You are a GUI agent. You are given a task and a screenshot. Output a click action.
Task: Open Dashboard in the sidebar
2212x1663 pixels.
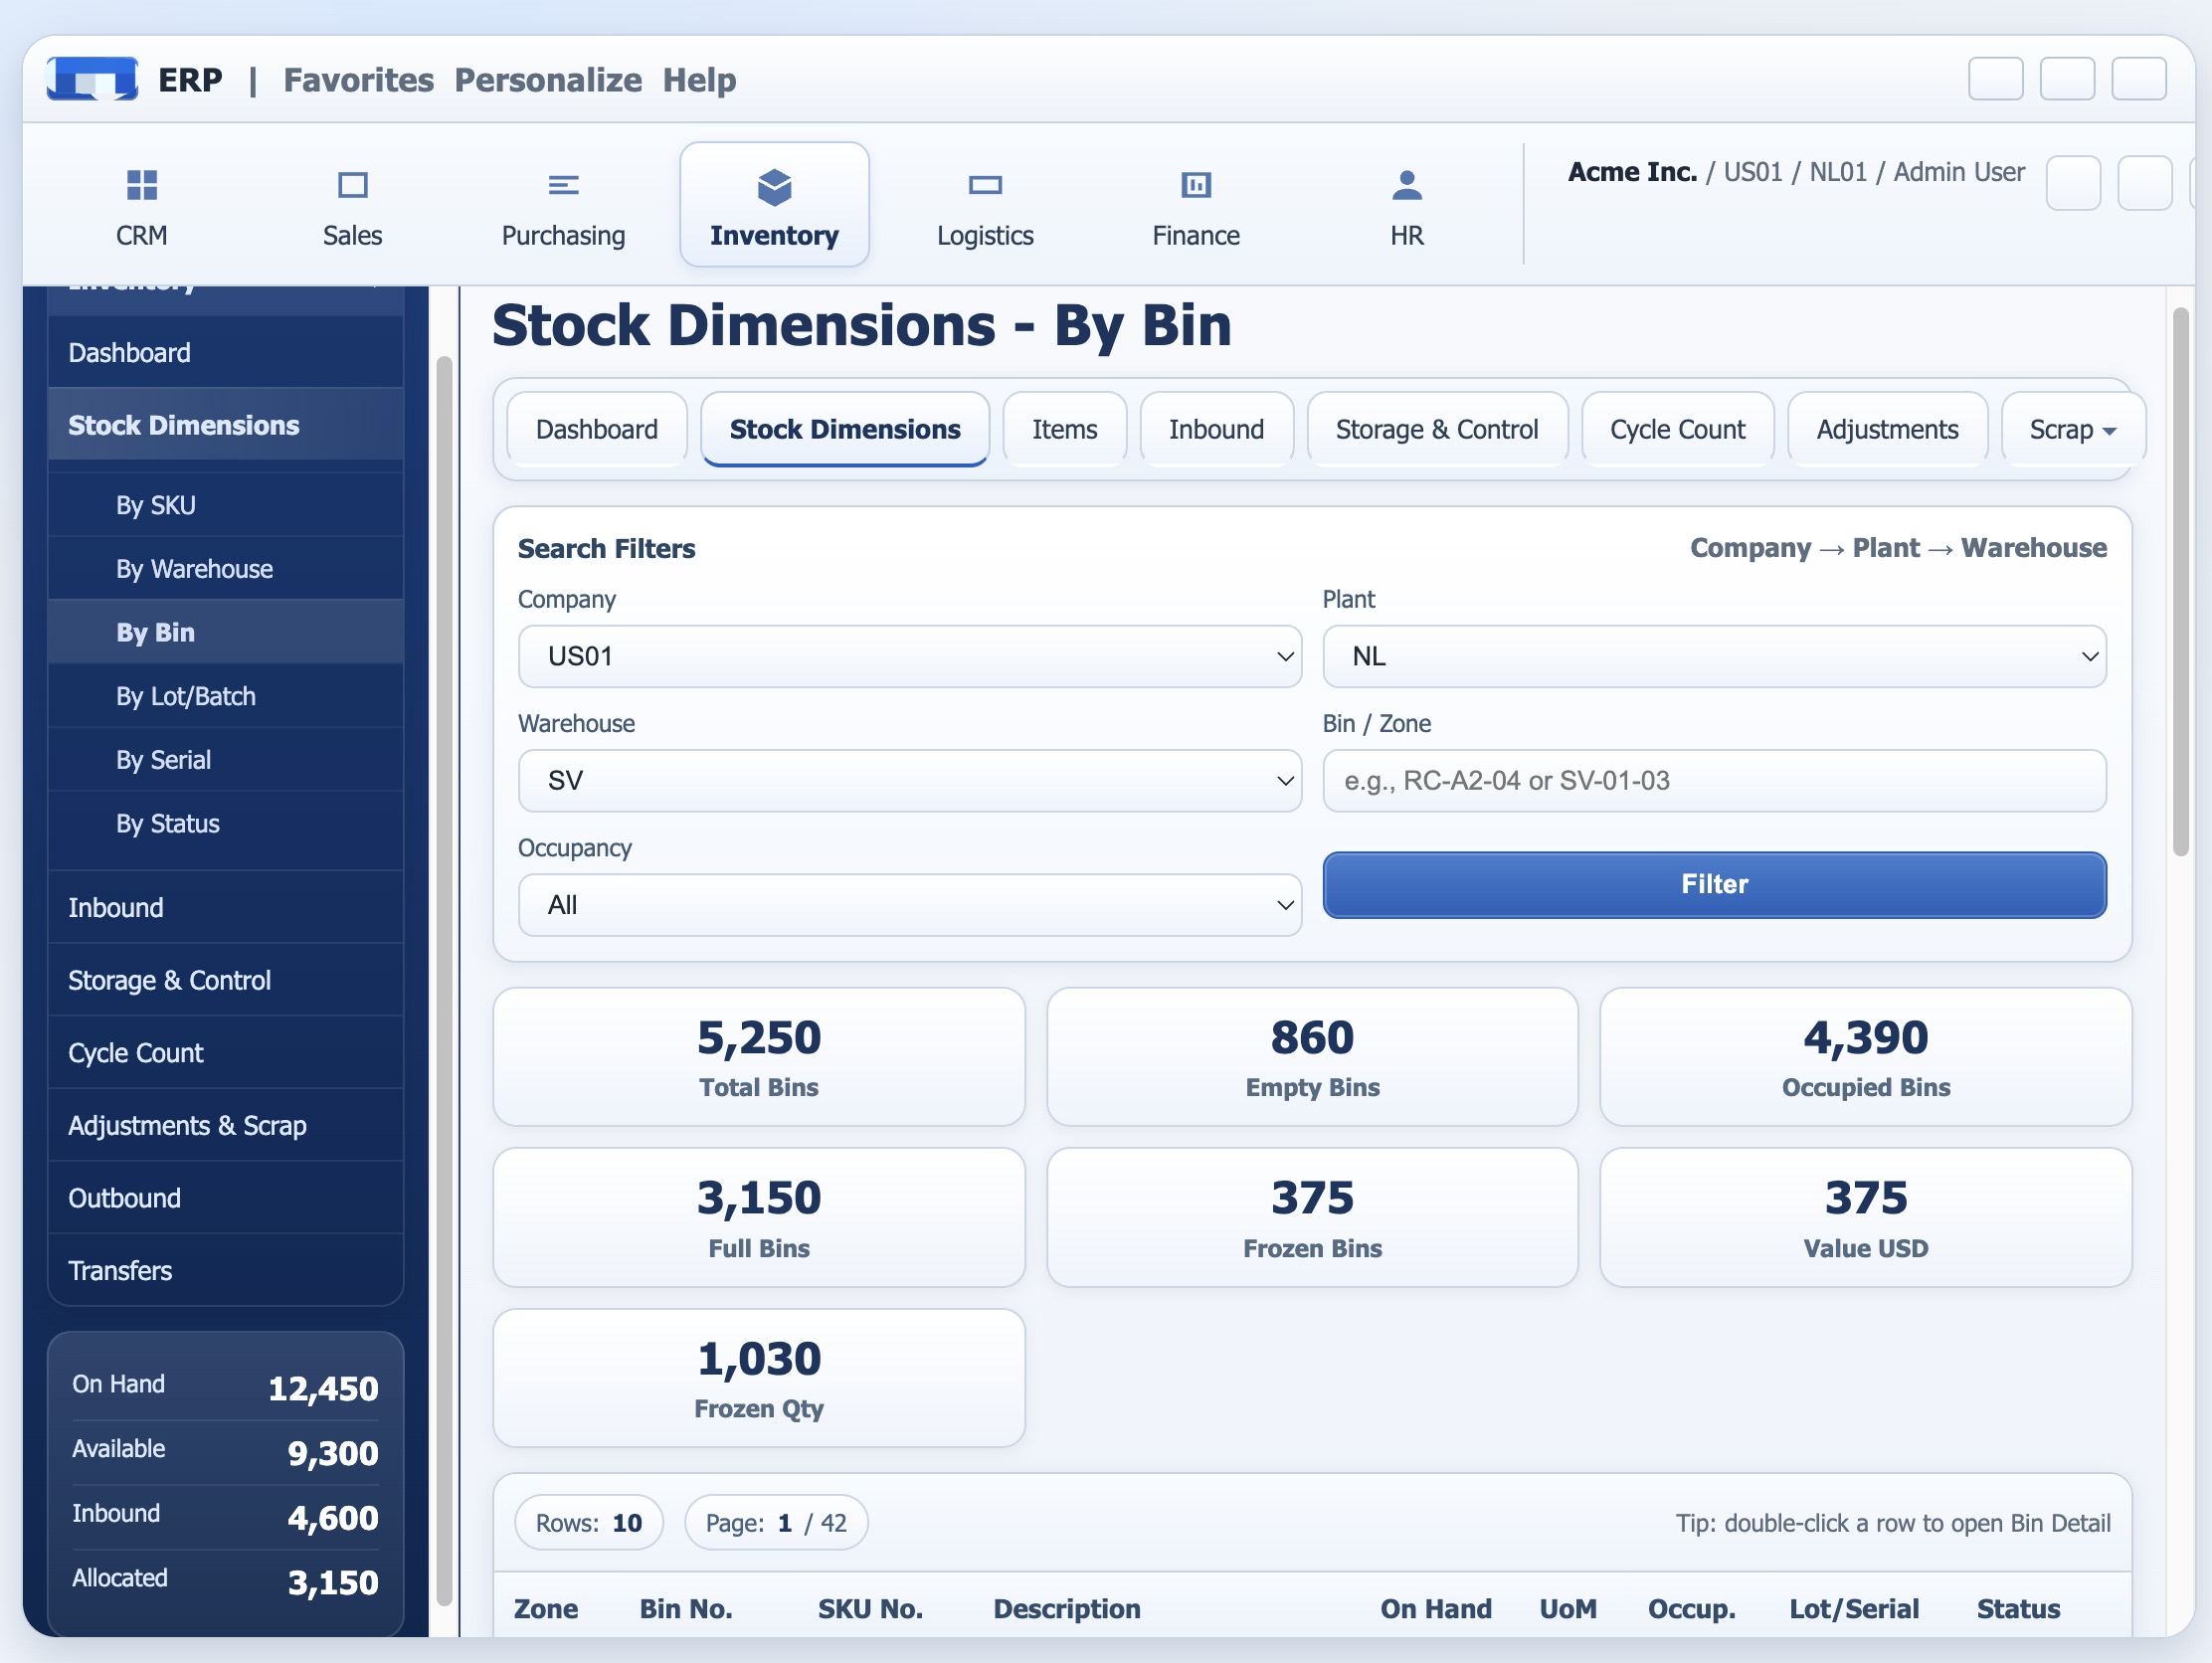[225, 353]
